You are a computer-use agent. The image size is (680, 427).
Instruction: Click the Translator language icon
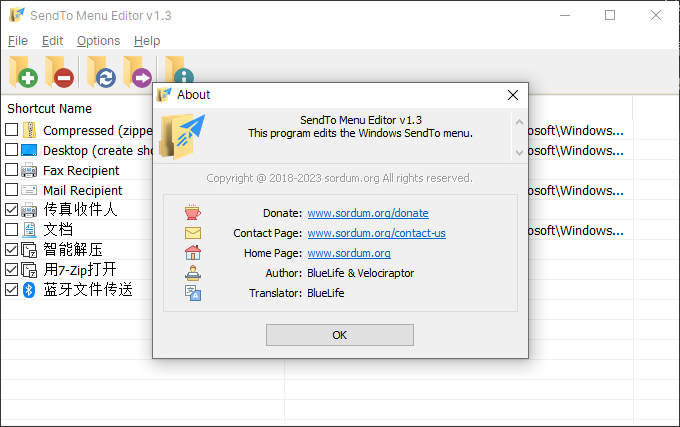tap(193, 293)
